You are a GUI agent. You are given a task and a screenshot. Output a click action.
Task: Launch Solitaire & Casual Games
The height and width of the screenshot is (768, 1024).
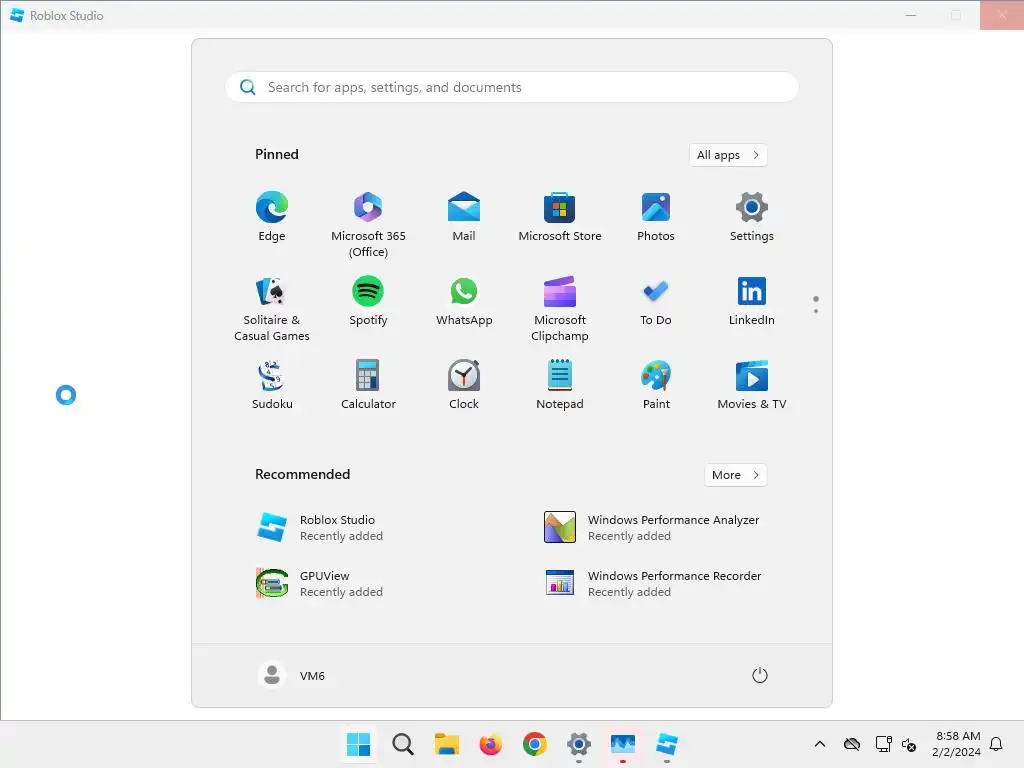pos(272,309)
